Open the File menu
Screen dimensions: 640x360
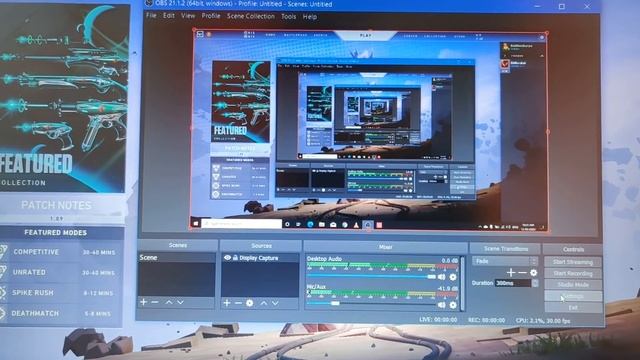point(151,16)
